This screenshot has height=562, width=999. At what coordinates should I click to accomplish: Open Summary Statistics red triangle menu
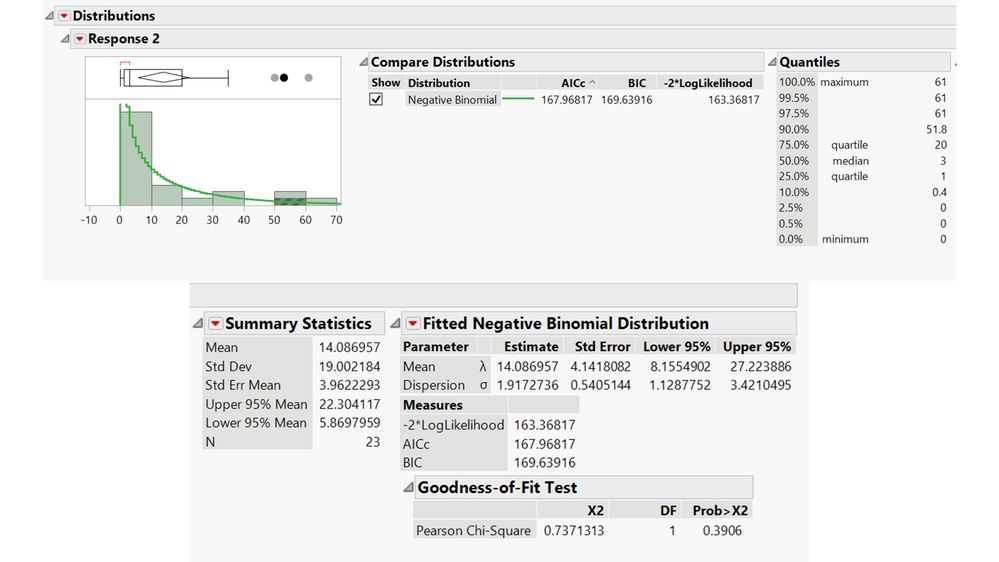[x=216, y=324]
